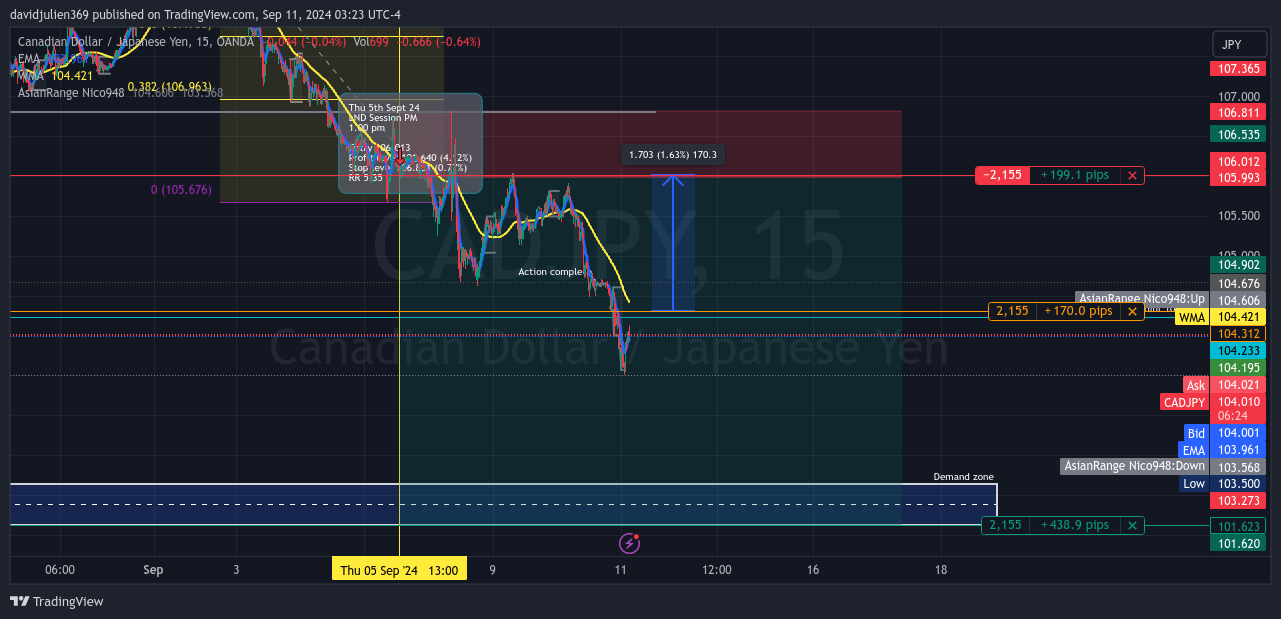Close the green 2,155 +438.9 pips order
The height and width of the screenshot is (619, 1281).
[1132, 525]
